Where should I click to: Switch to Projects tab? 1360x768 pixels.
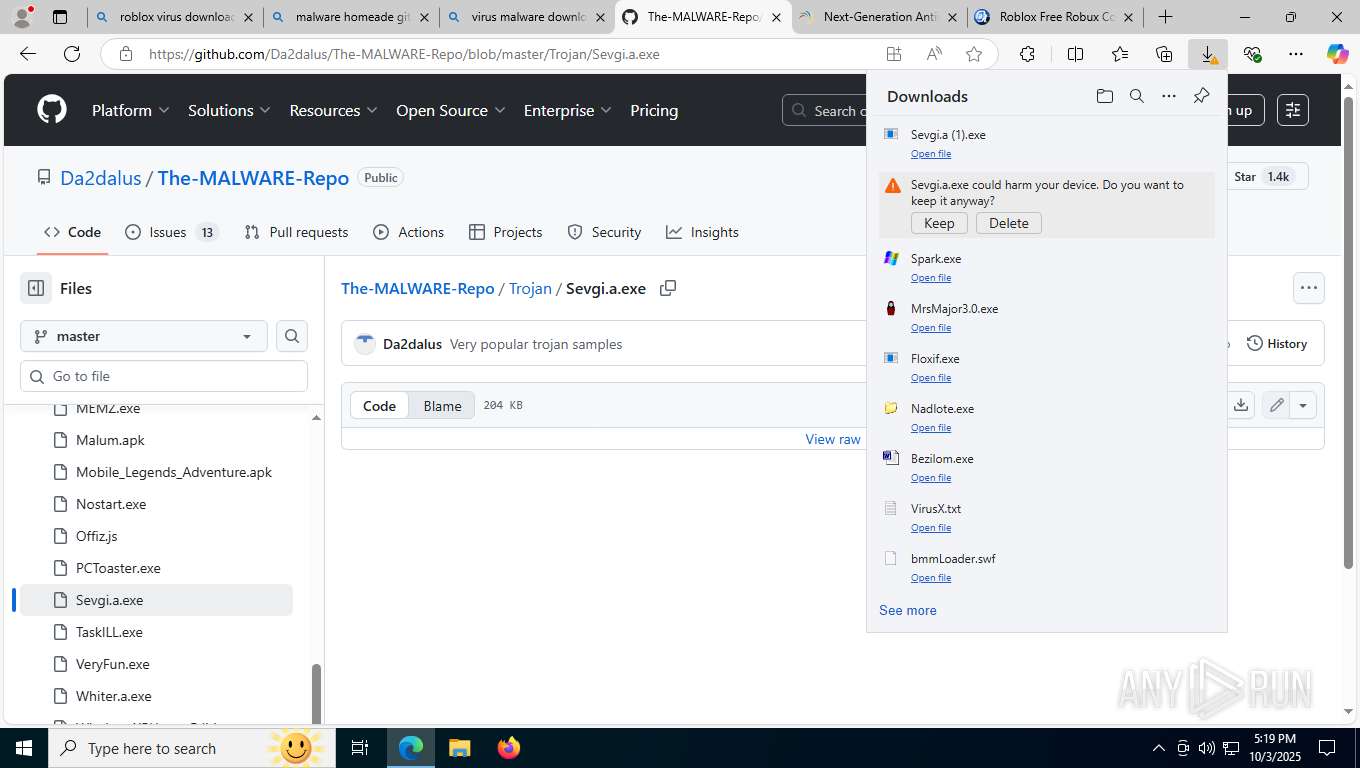pos(505,232)
